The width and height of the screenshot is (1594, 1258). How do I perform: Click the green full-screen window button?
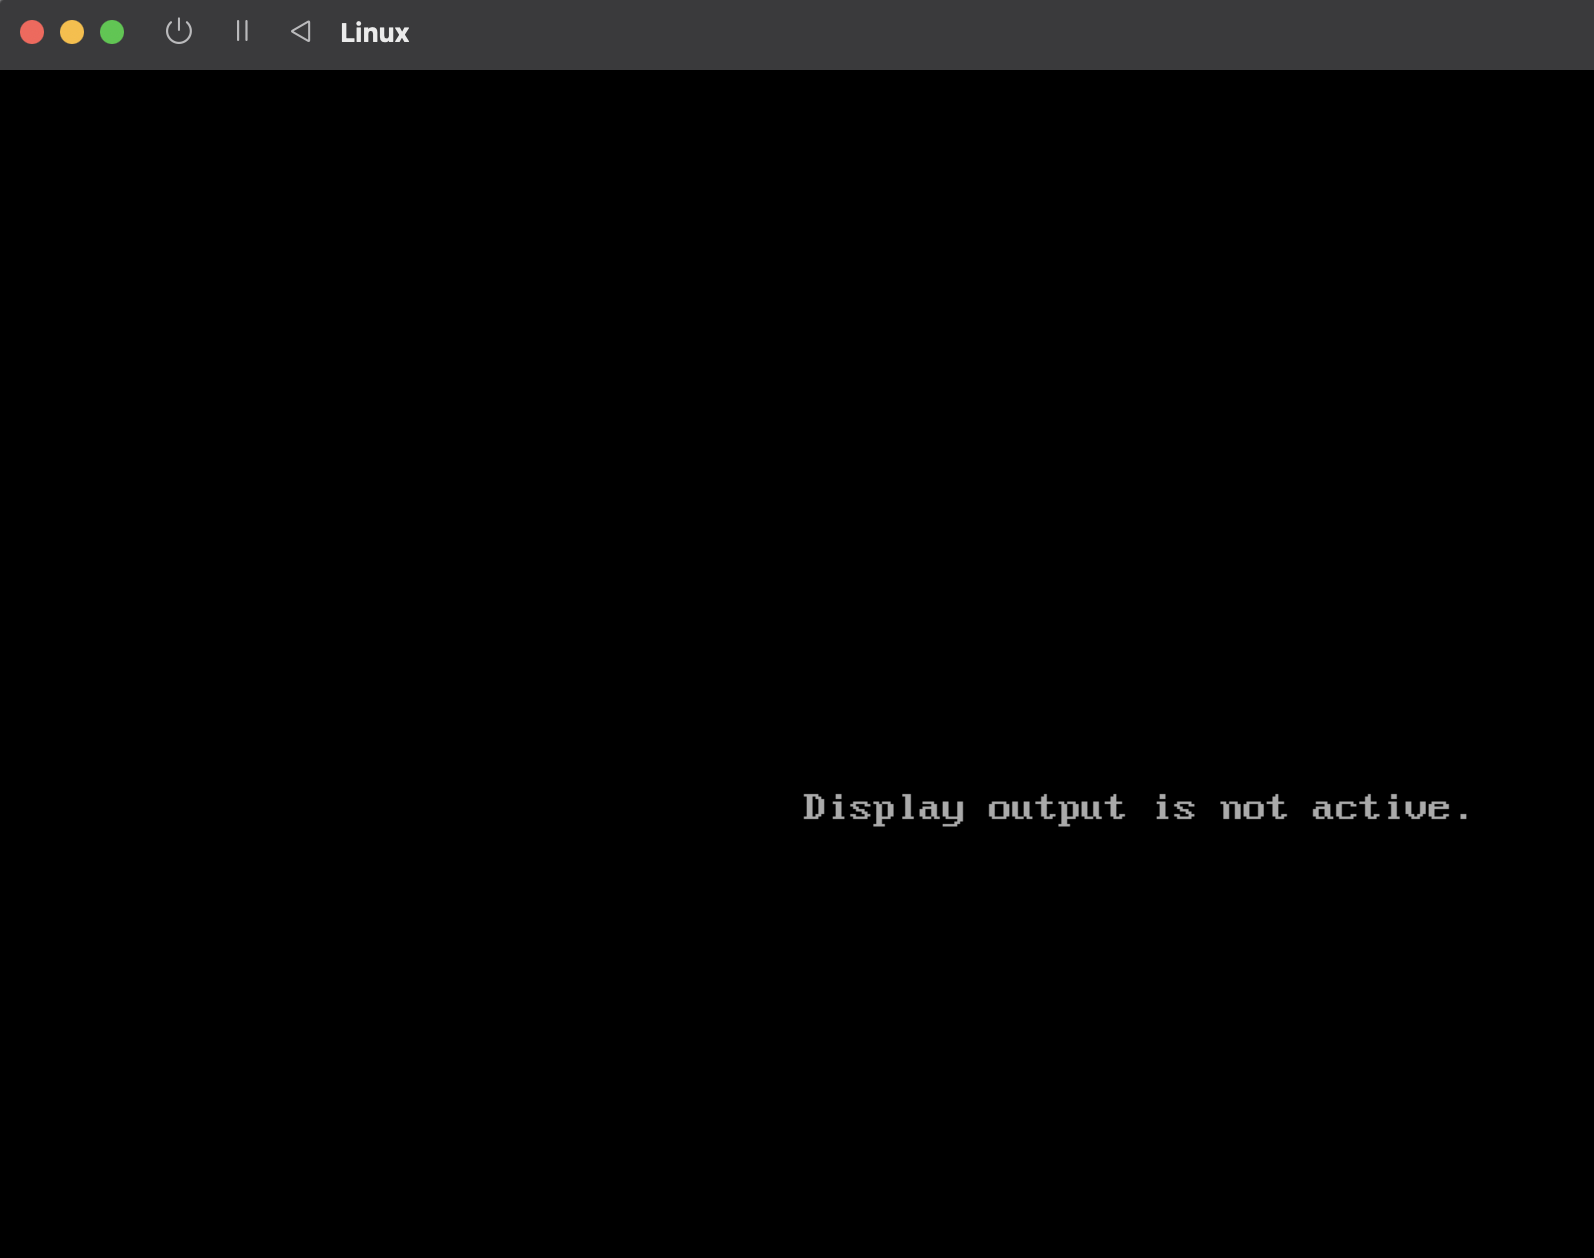coord(112,32)
